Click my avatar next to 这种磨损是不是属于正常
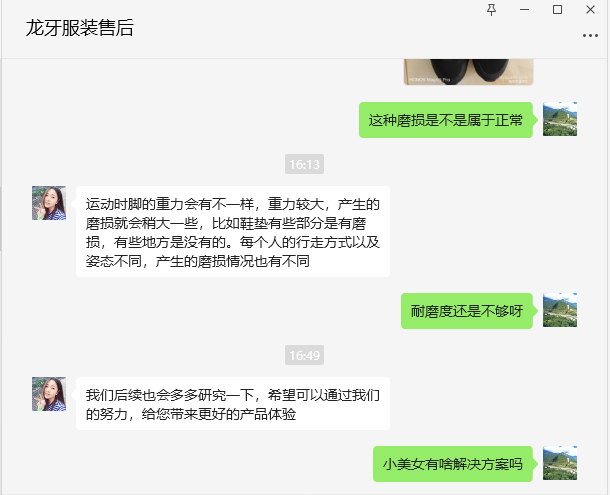This screenshot has height=495, width=610. [x=560, y=119]
